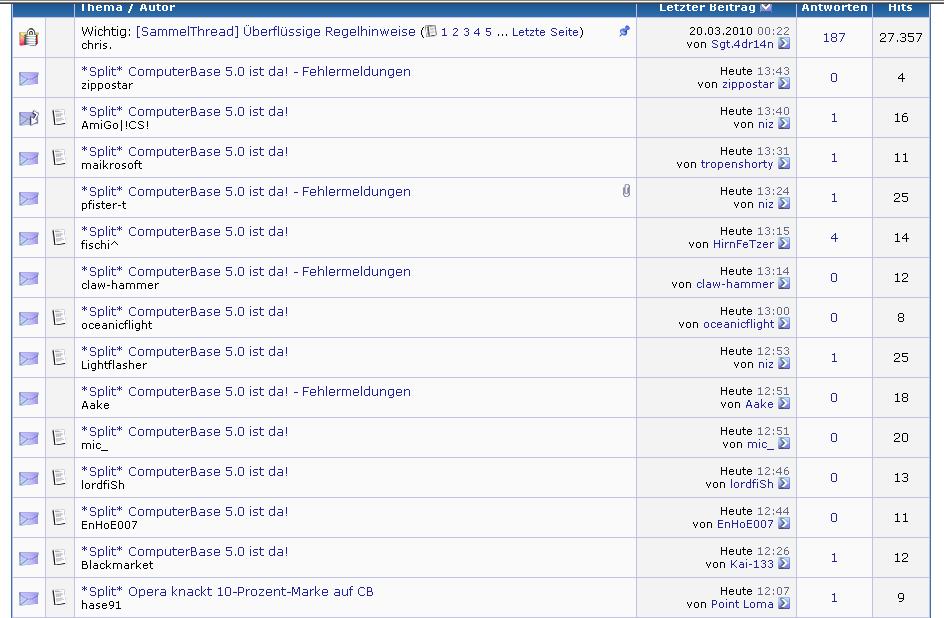Sort by Antworten column header
The image size is (944, 618).
(834, 7)
